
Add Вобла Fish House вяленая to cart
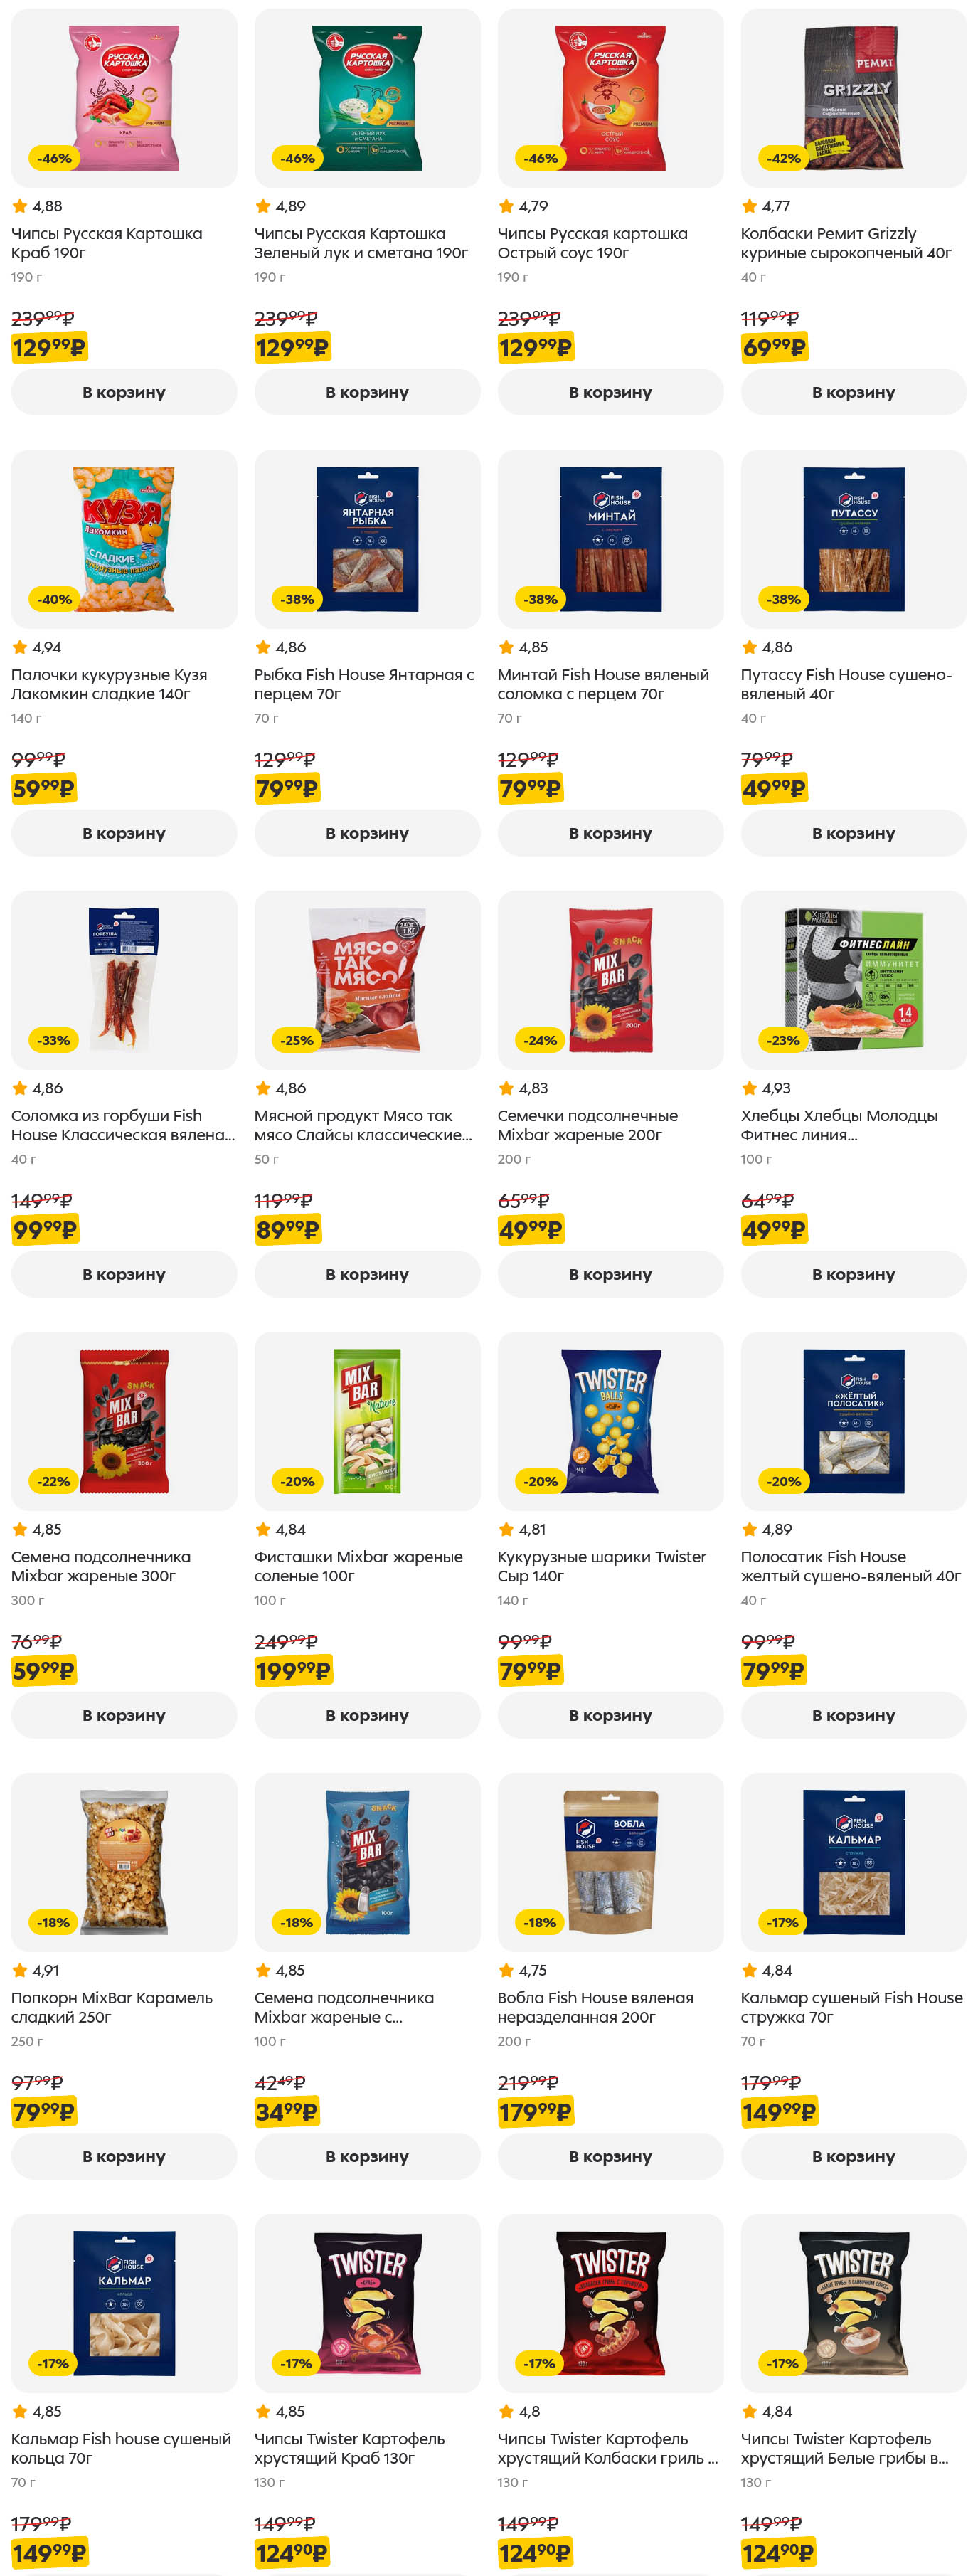(x=610, y=2156)
